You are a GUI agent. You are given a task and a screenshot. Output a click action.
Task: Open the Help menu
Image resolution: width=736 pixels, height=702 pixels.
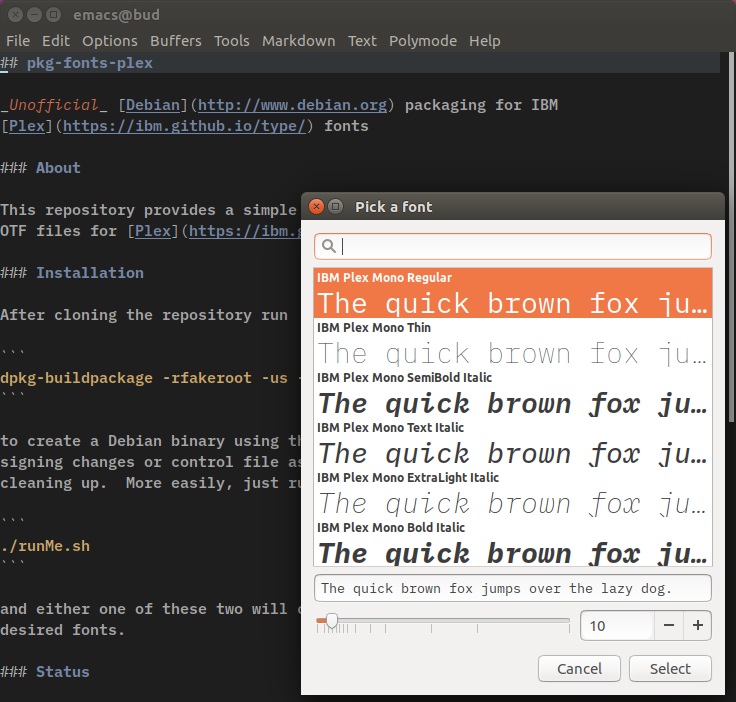484,41
